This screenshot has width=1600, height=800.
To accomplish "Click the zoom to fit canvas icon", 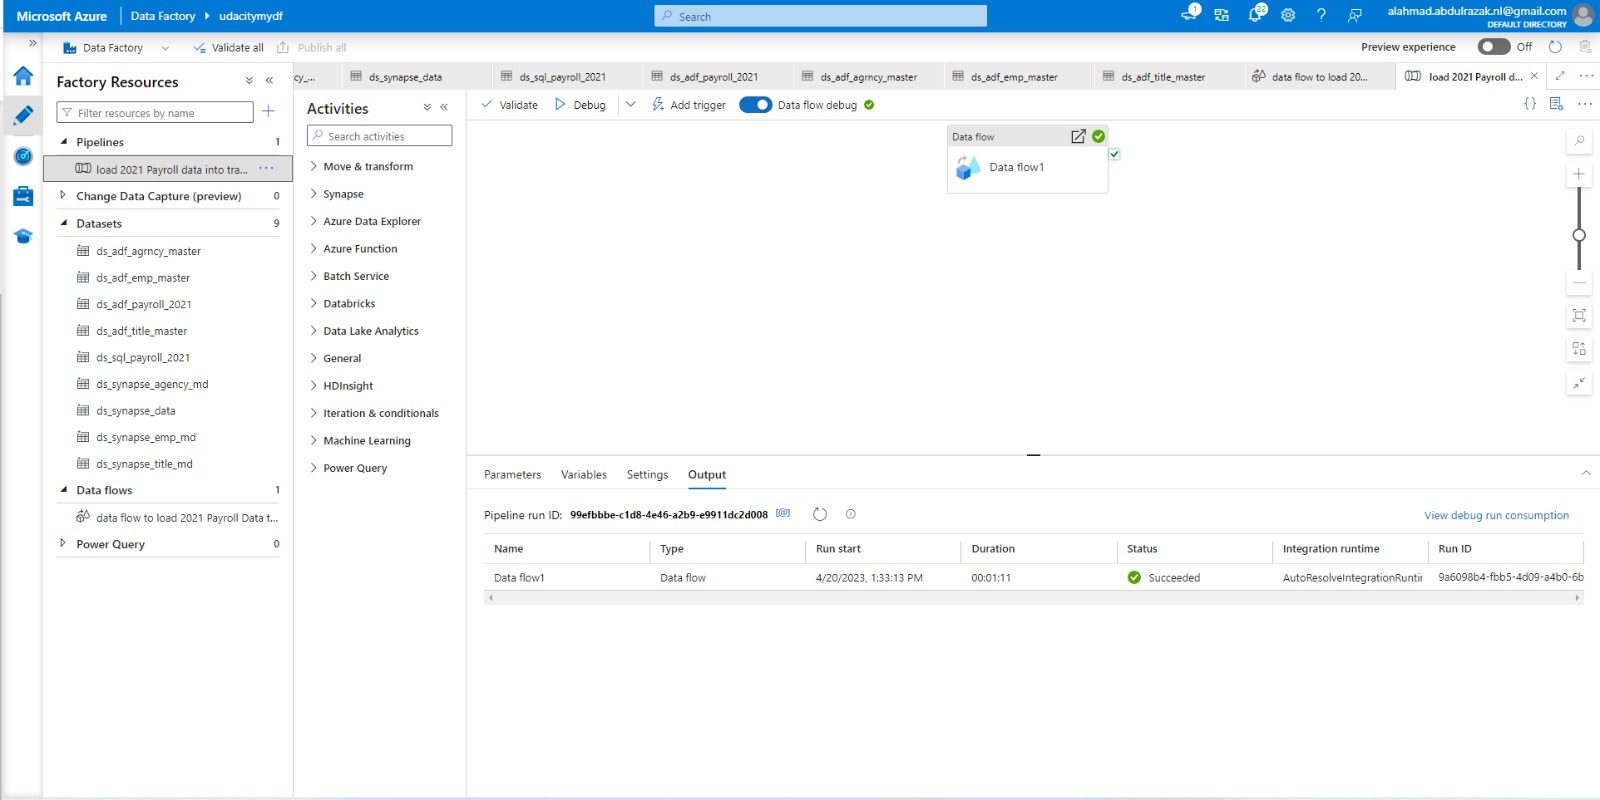I will pos(1579,315).
